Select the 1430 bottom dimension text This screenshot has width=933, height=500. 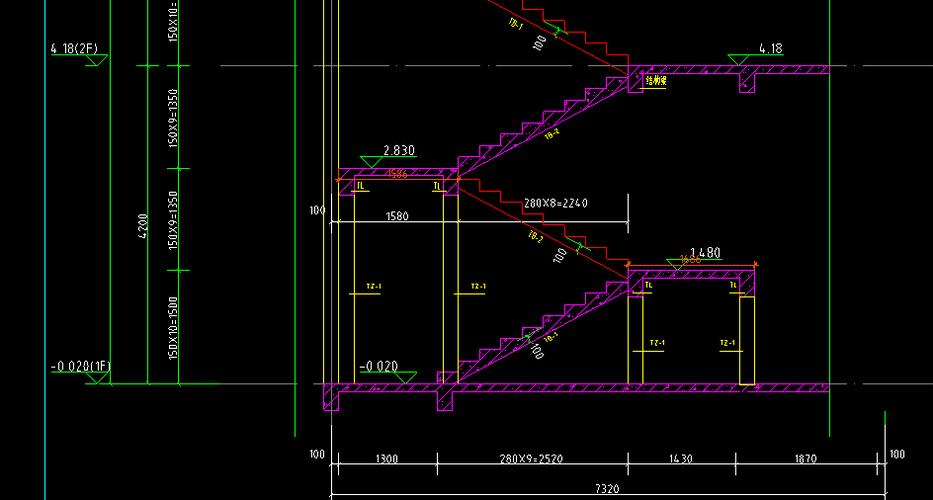click(681, 459)
